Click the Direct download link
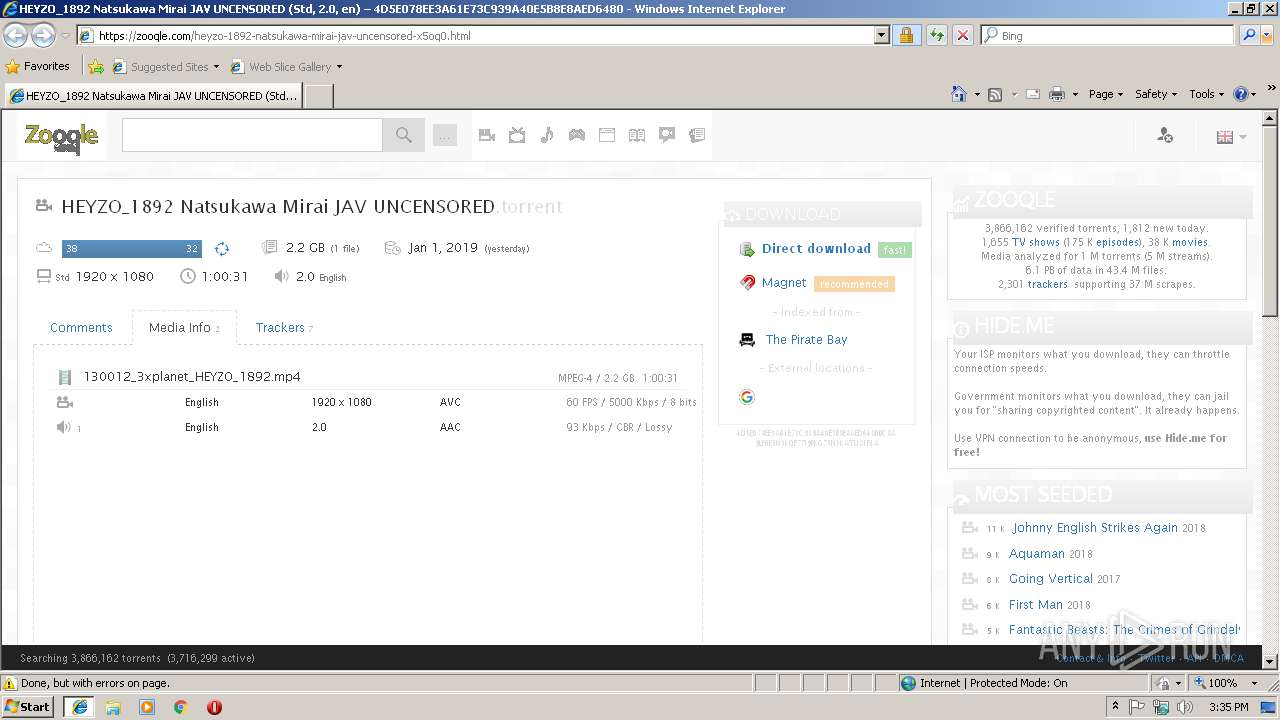1280x720 pixels. [816, 249]
